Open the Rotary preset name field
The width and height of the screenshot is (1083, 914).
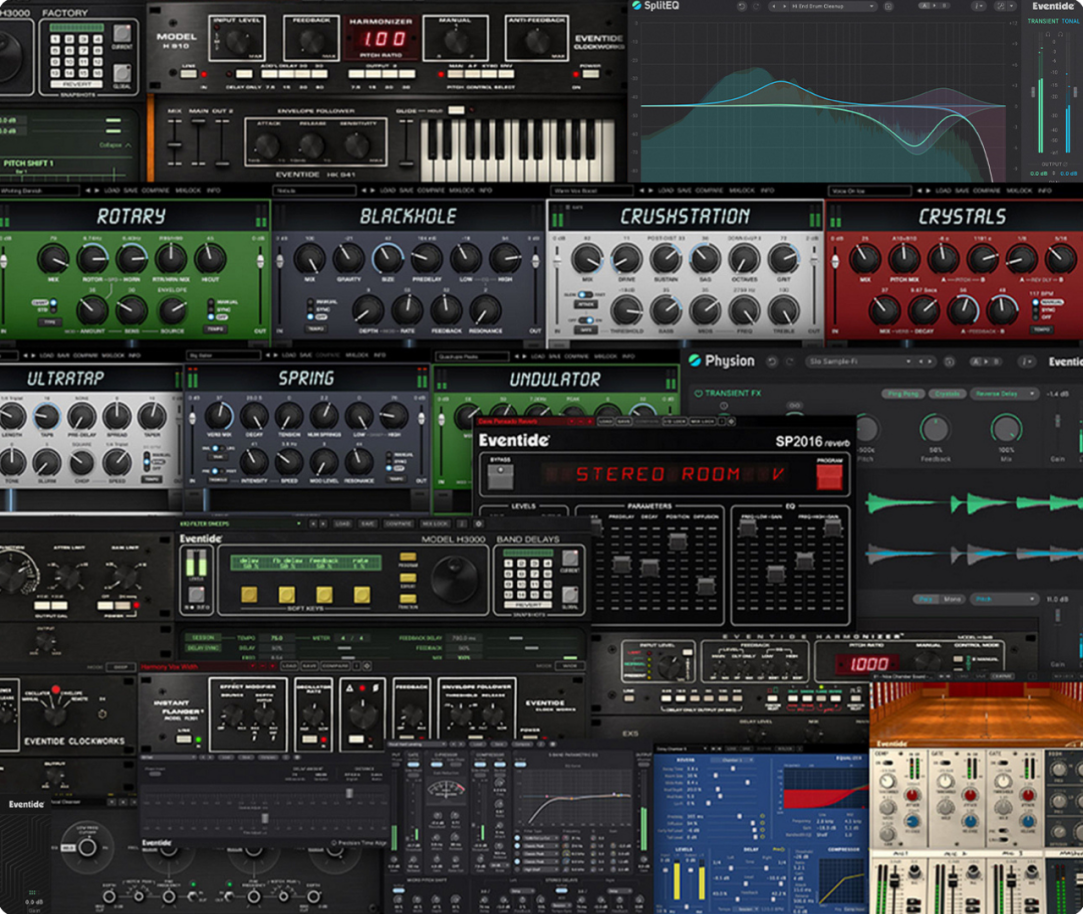click(x=40, y=191)
